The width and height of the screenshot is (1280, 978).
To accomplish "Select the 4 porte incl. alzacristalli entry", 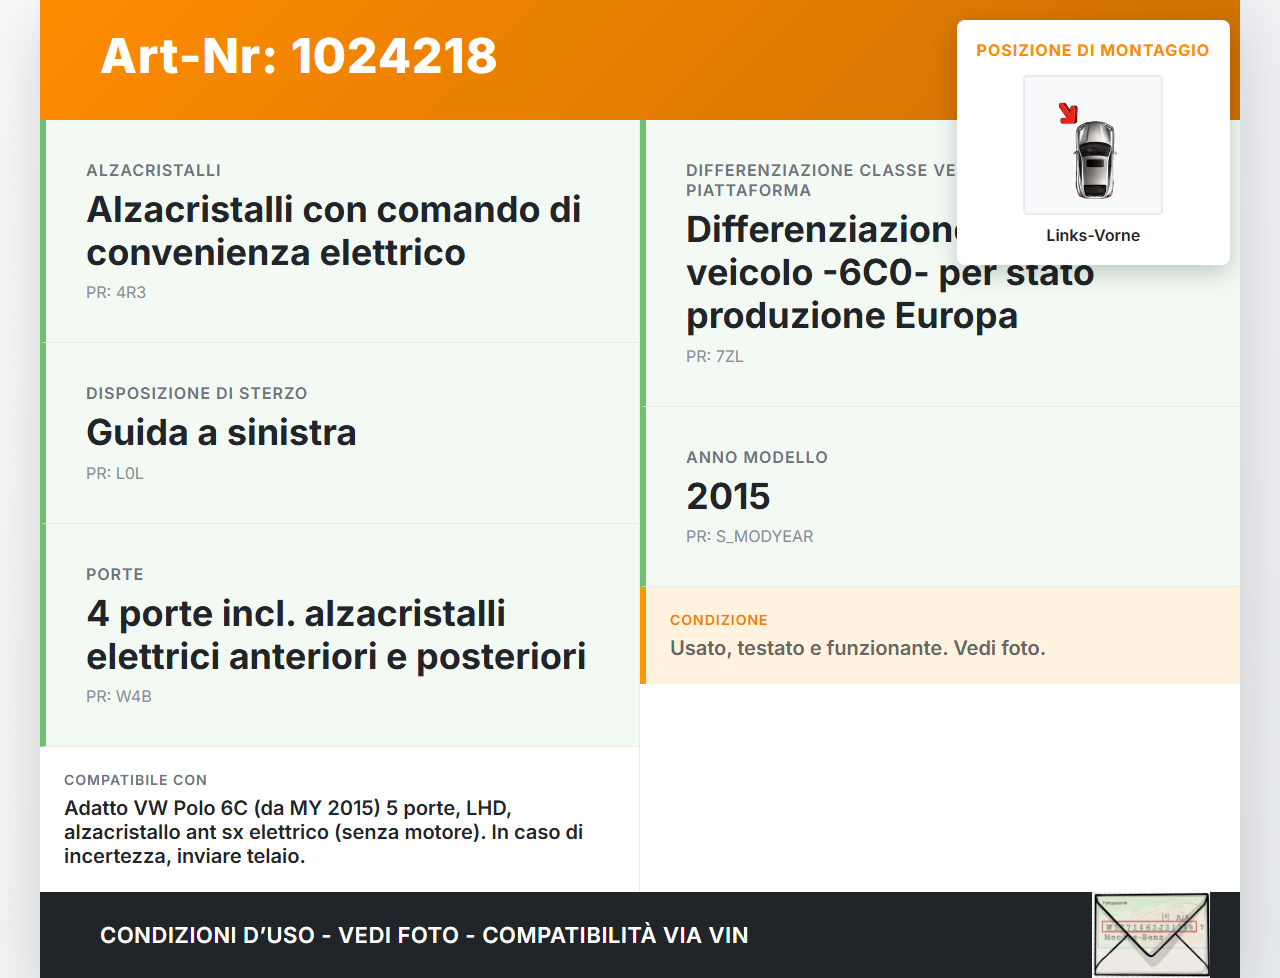I will [x=336, y=634].
